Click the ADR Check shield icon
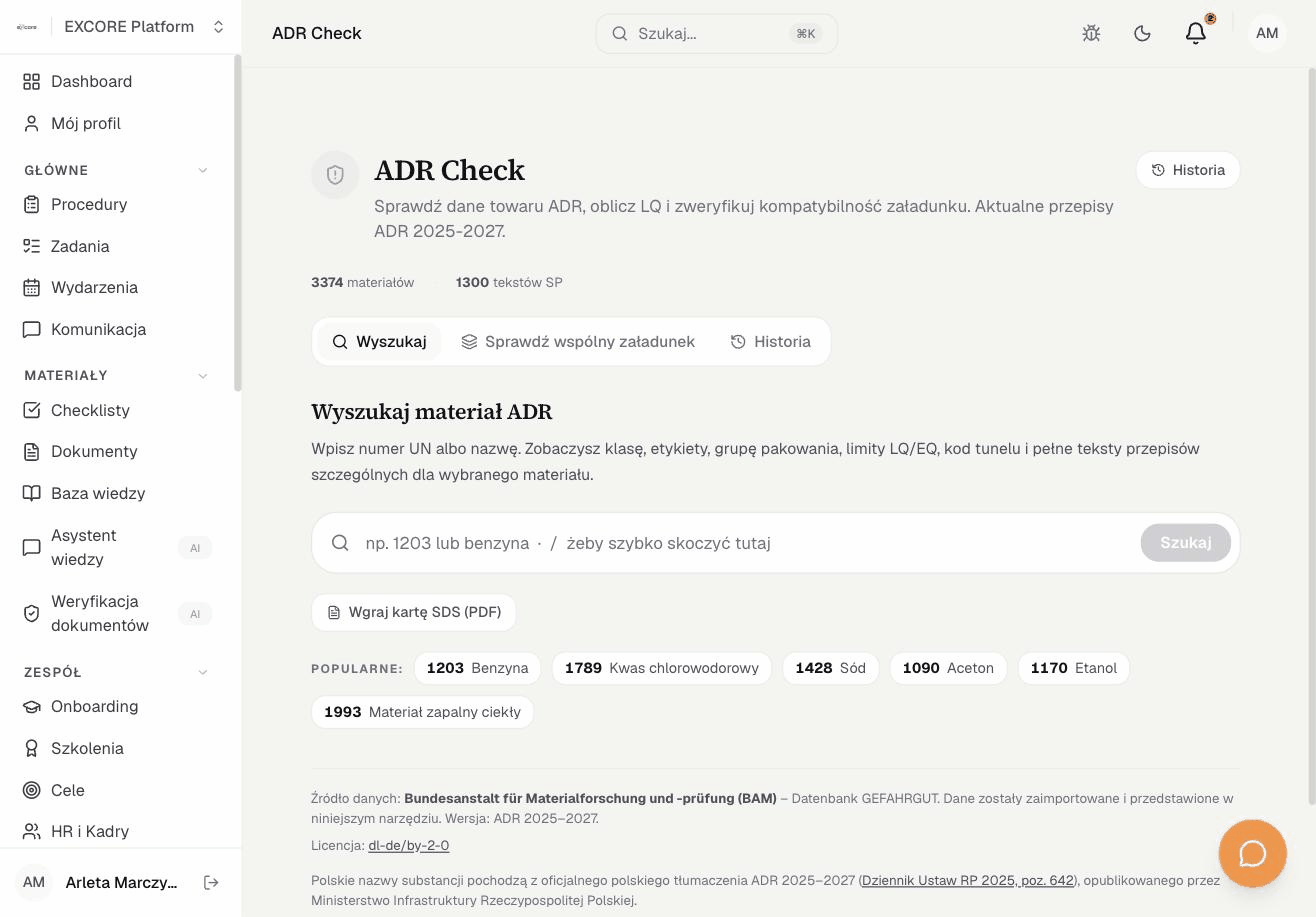 click(335, 175)
